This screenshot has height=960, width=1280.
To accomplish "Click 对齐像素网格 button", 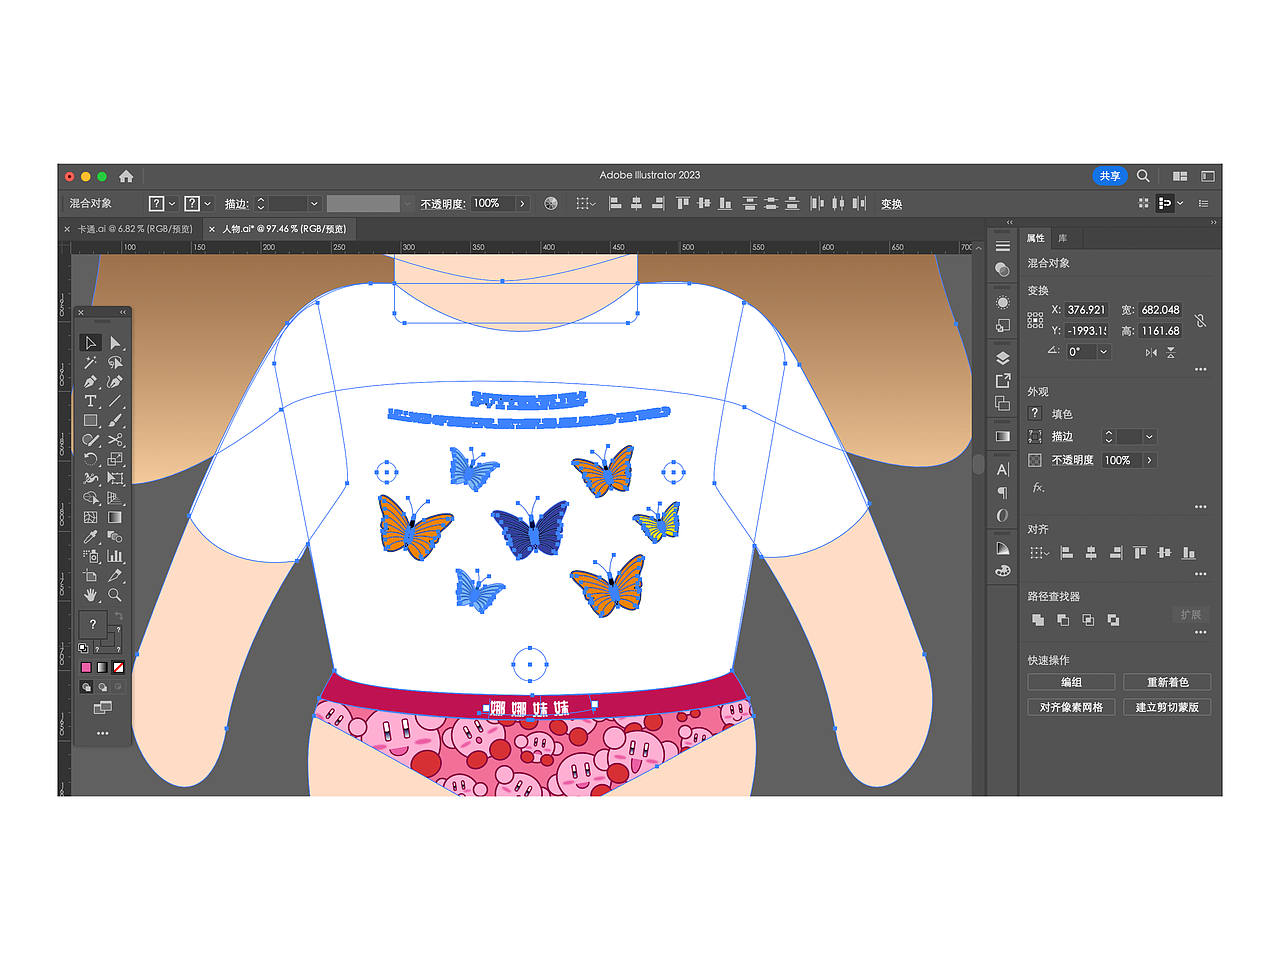I will coord(1071,707).
